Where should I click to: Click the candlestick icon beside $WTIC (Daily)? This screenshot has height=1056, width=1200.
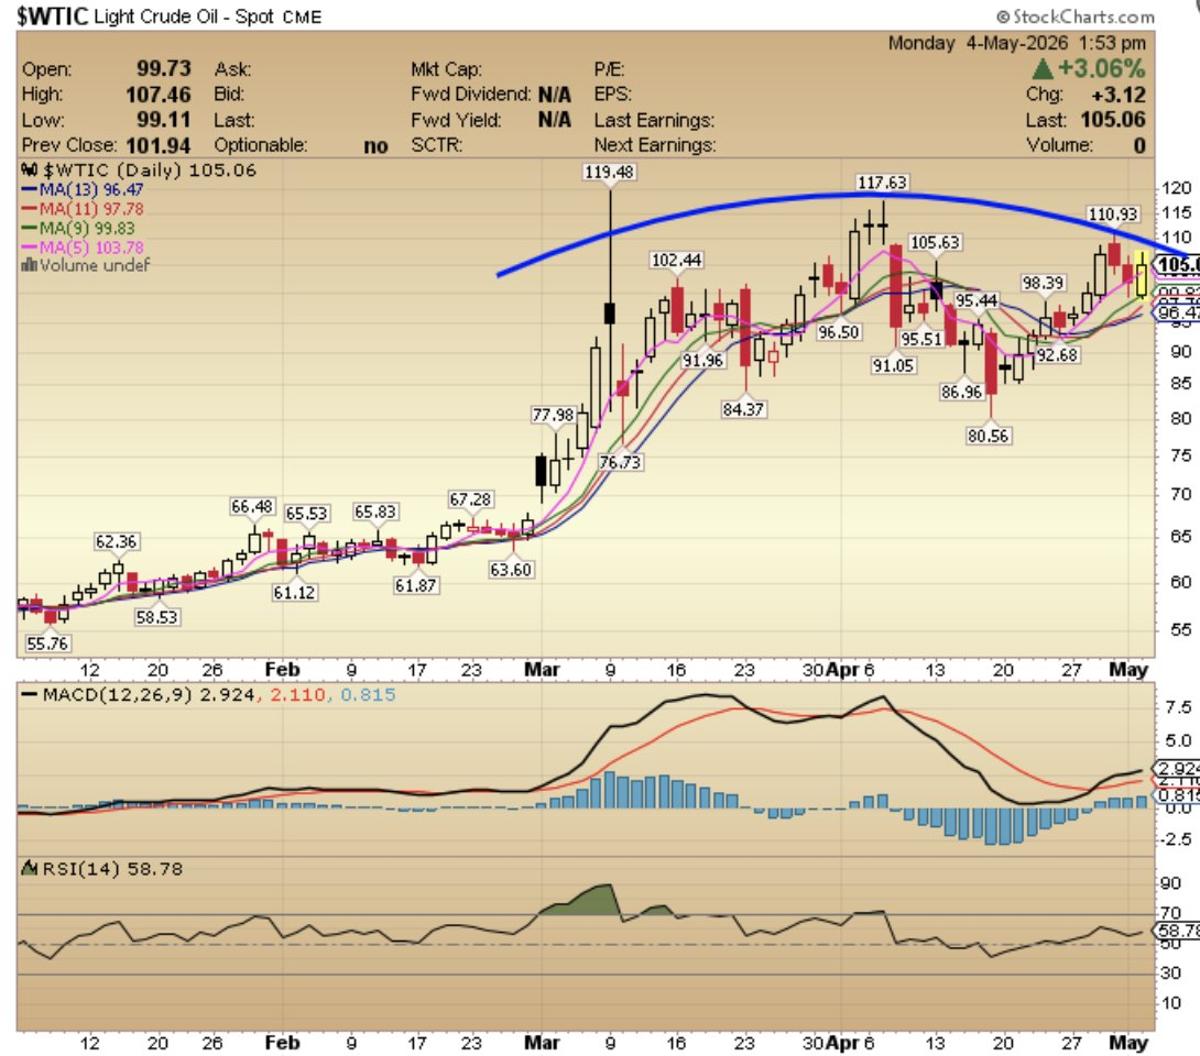pyautogui.click(x=29, y=170)
